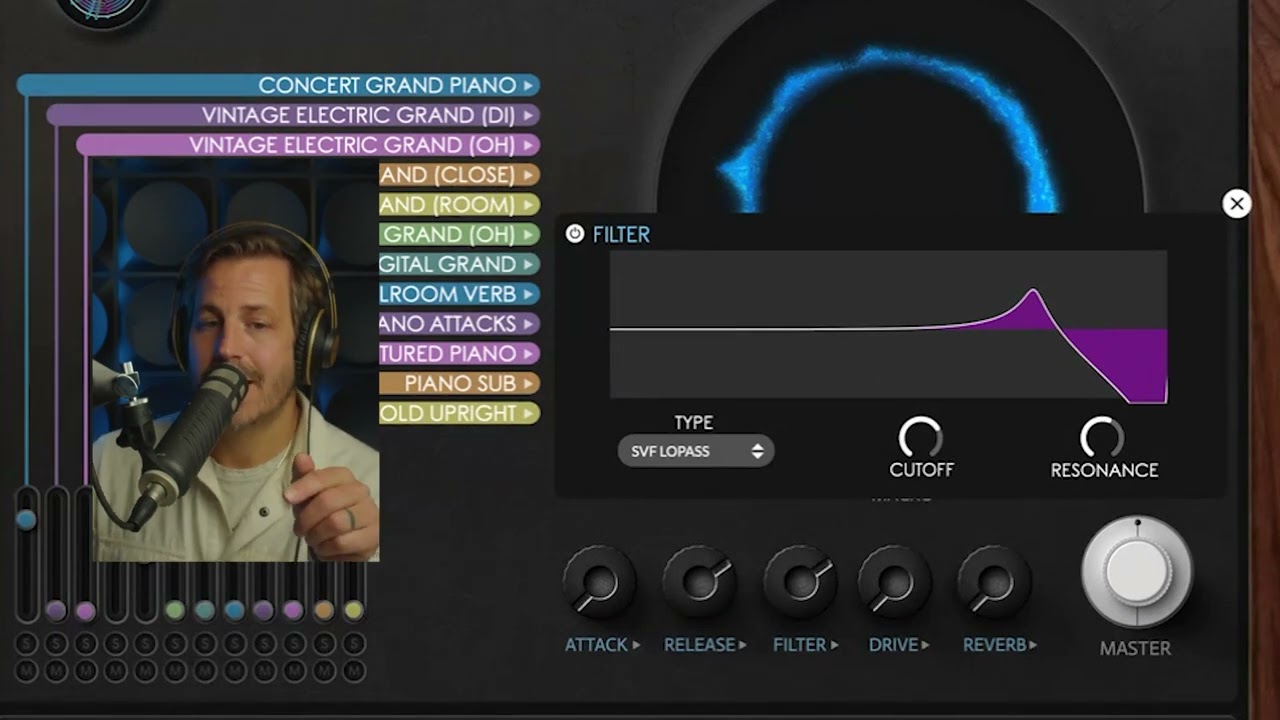Click the Master label under the knob

(x=1135, y=648)
